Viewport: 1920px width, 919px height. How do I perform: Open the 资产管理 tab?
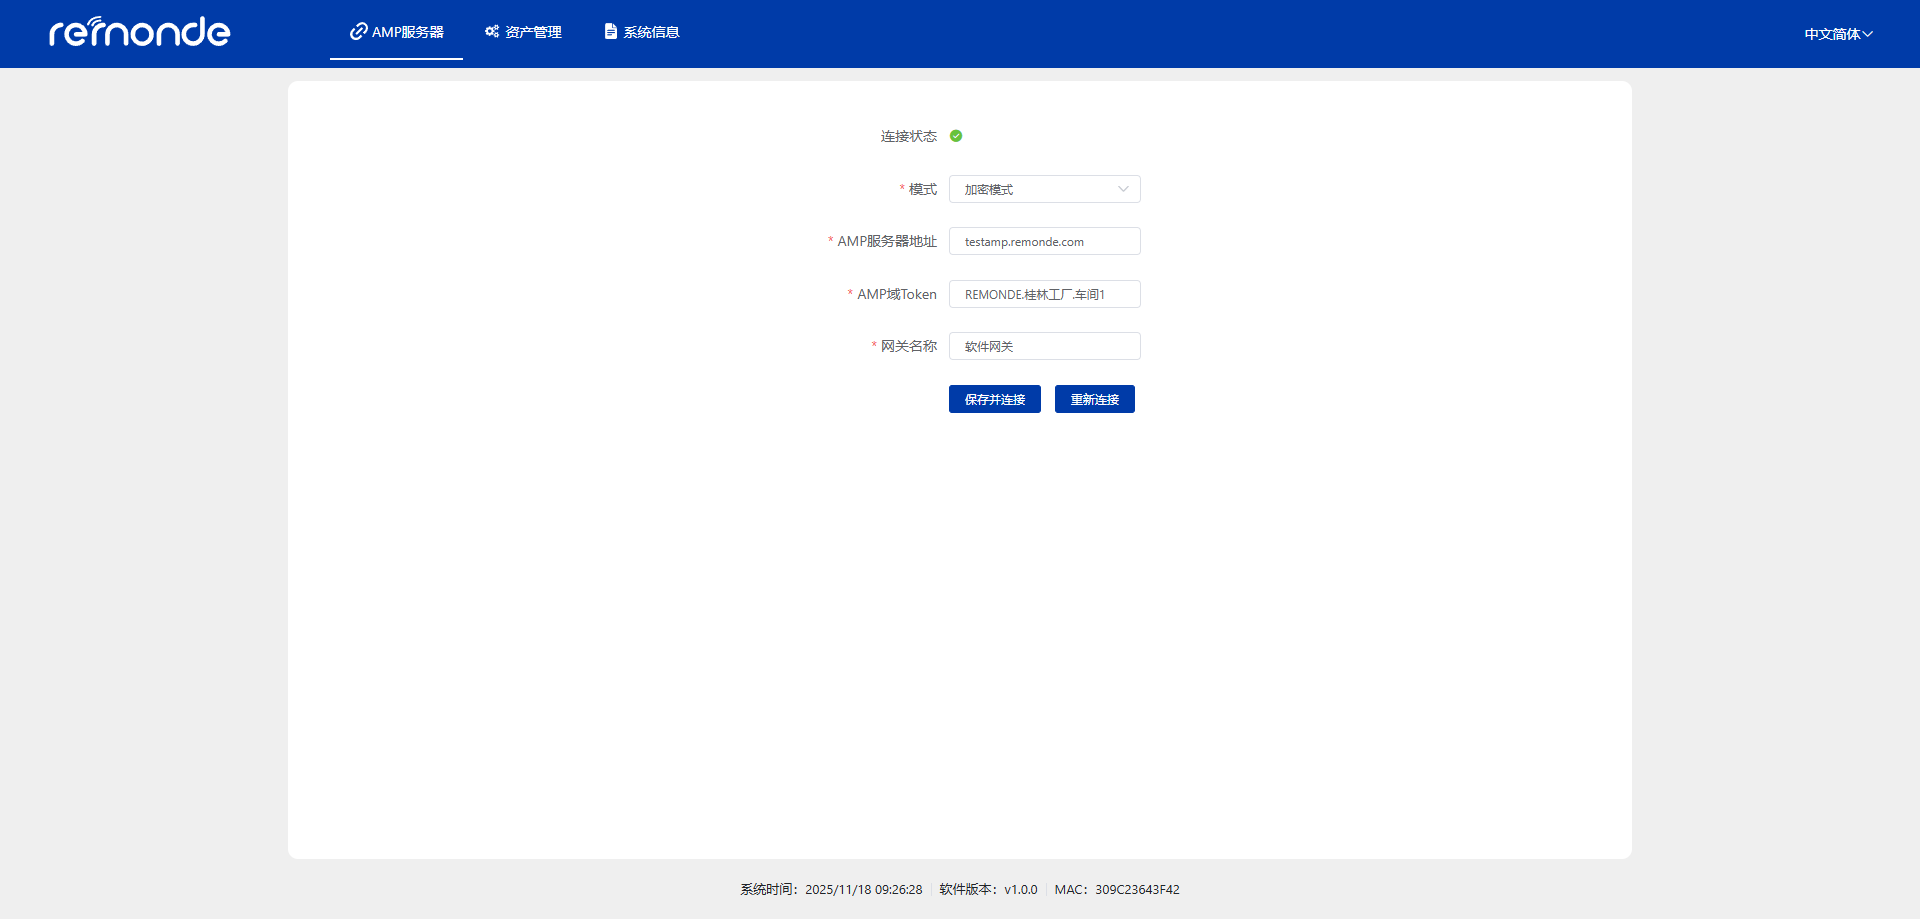coord(524,32)
